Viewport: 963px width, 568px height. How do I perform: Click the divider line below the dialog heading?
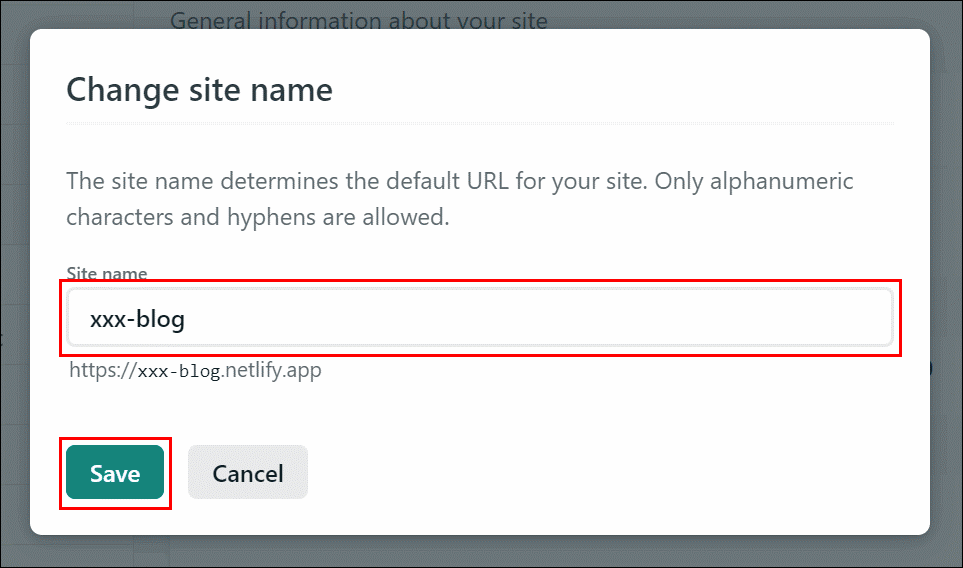480,123
